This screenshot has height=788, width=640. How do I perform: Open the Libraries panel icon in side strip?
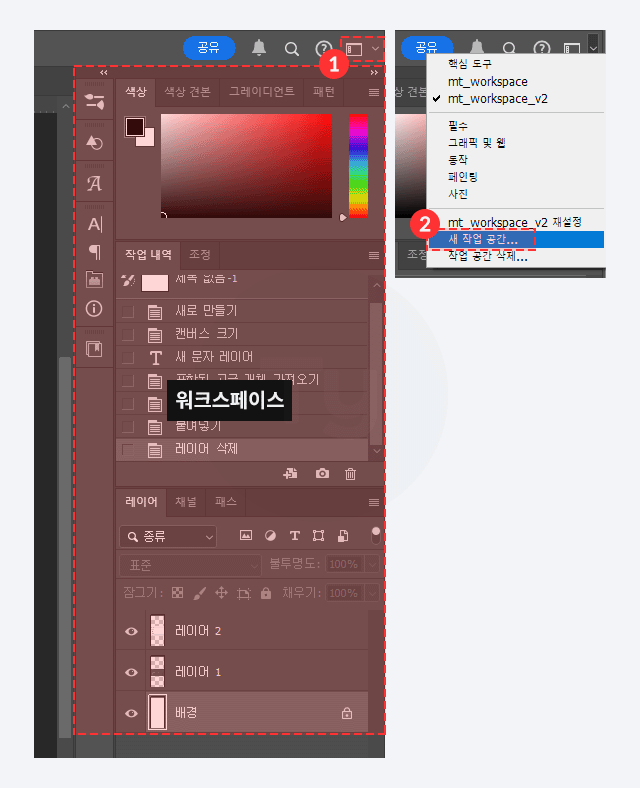pyautogui.click(x=94, y=349)
